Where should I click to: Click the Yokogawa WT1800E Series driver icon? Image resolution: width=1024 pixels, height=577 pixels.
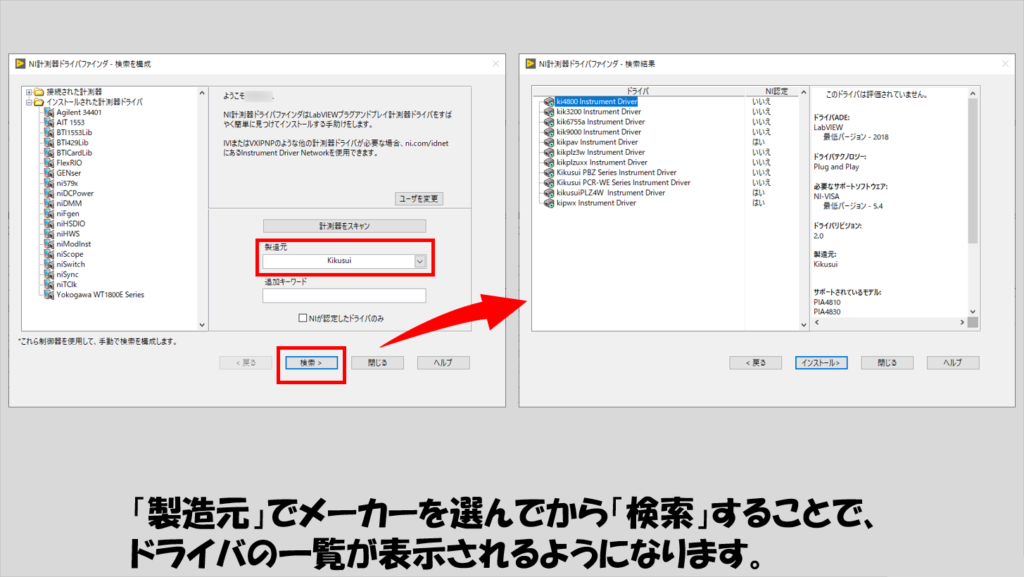48,295
